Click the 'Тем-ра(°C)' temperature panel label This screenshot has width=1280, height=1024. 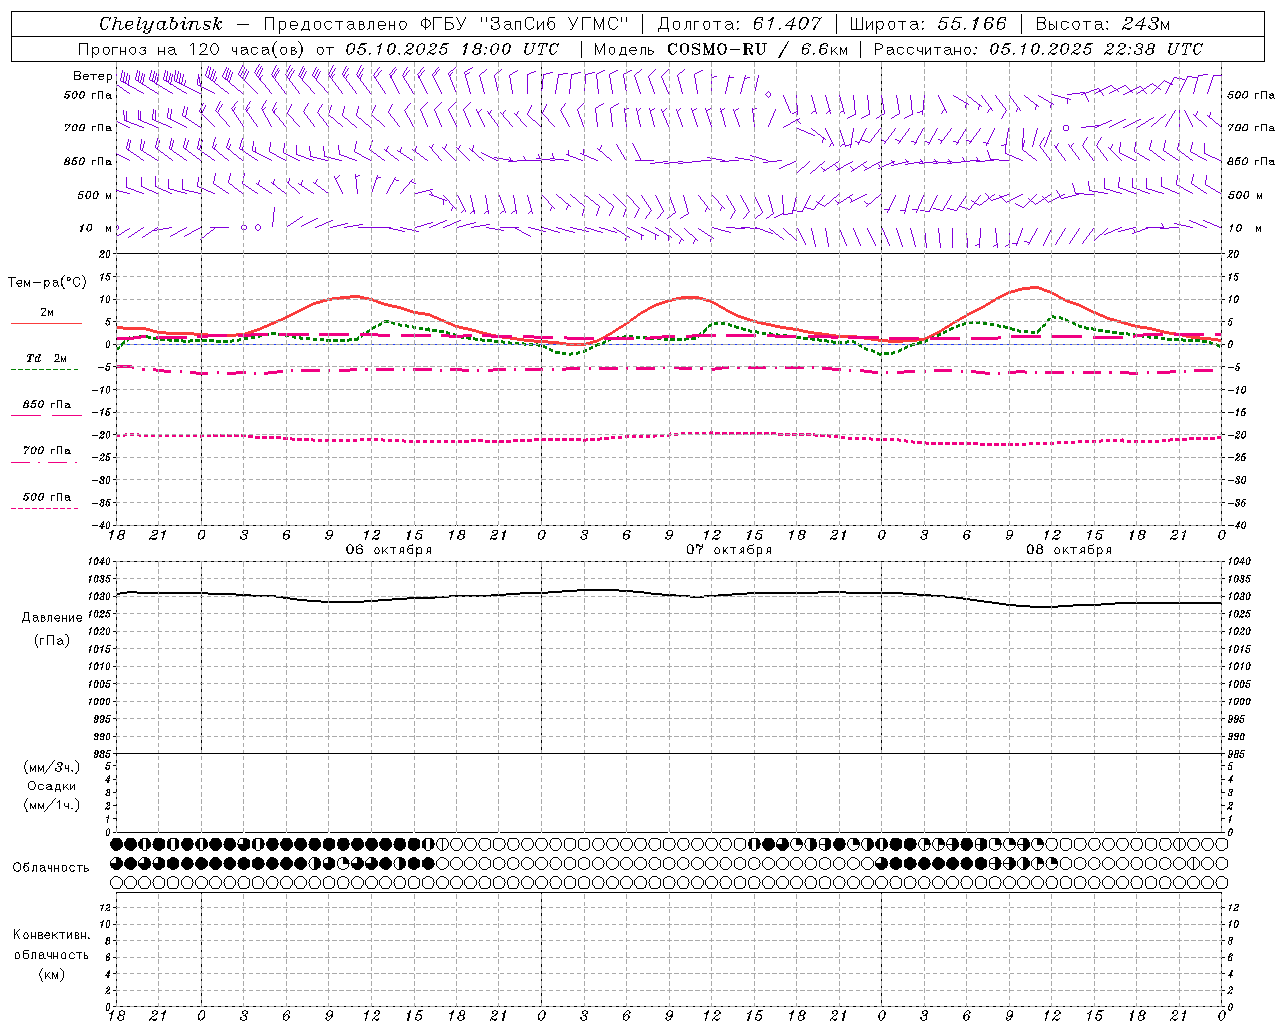47,283
